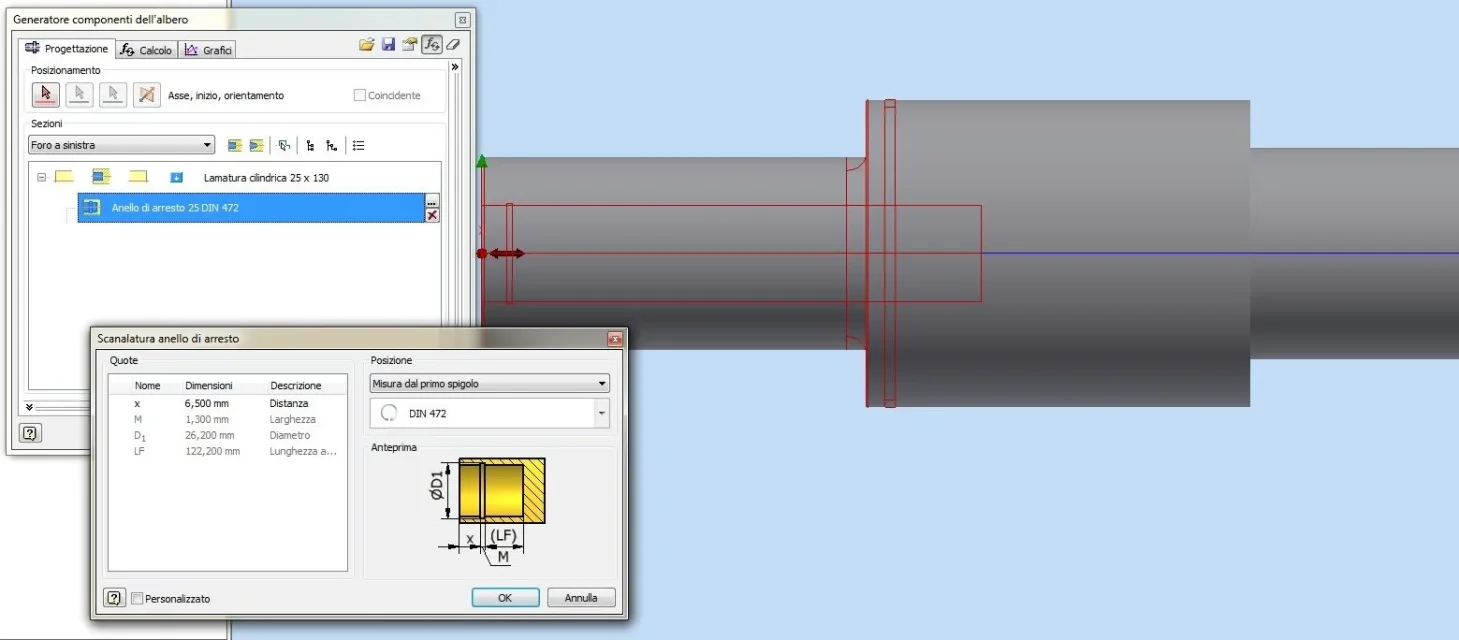Click the blue floppy save icon

[389, 45]
